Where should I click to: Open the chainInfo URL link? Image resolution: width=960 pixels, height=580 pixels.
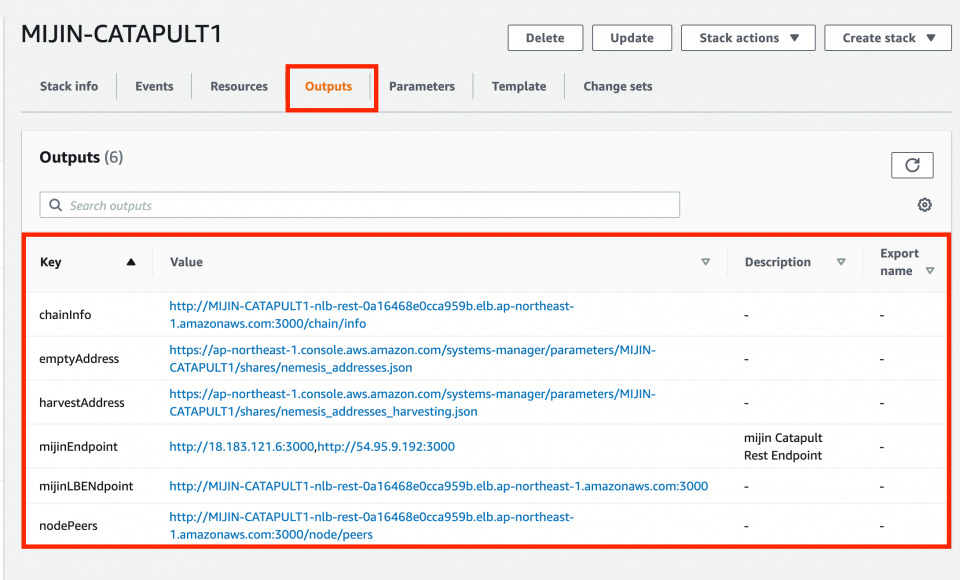(372, 315)
